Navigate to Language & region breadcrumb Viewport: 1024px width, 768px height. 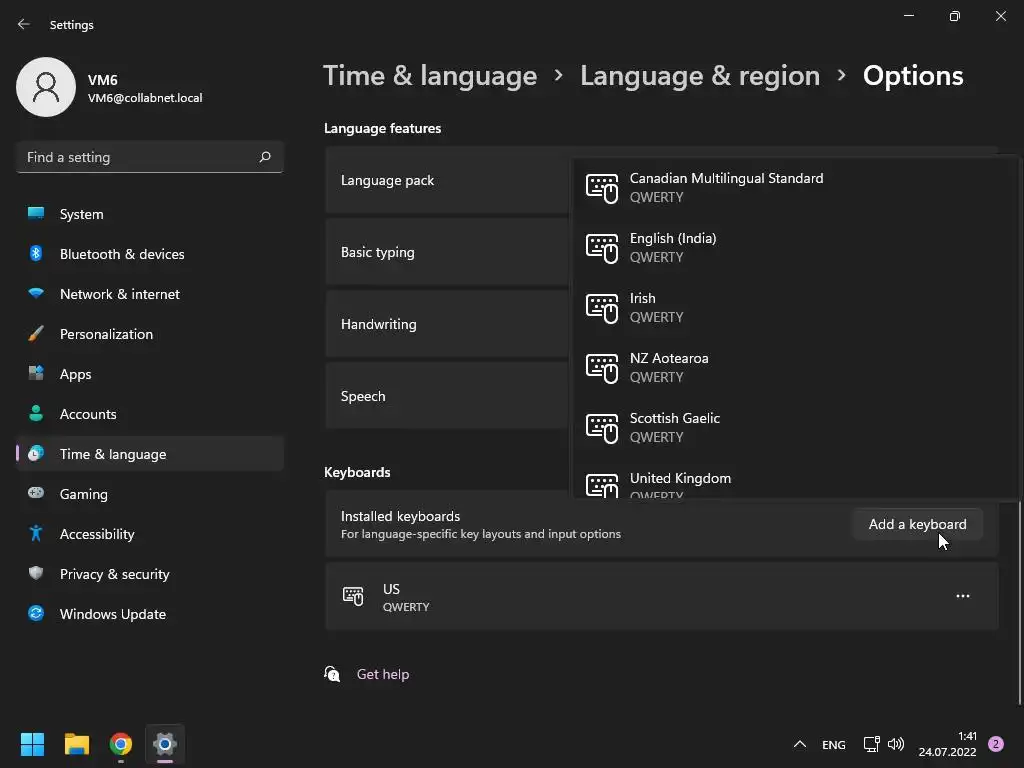pos(700,76)
